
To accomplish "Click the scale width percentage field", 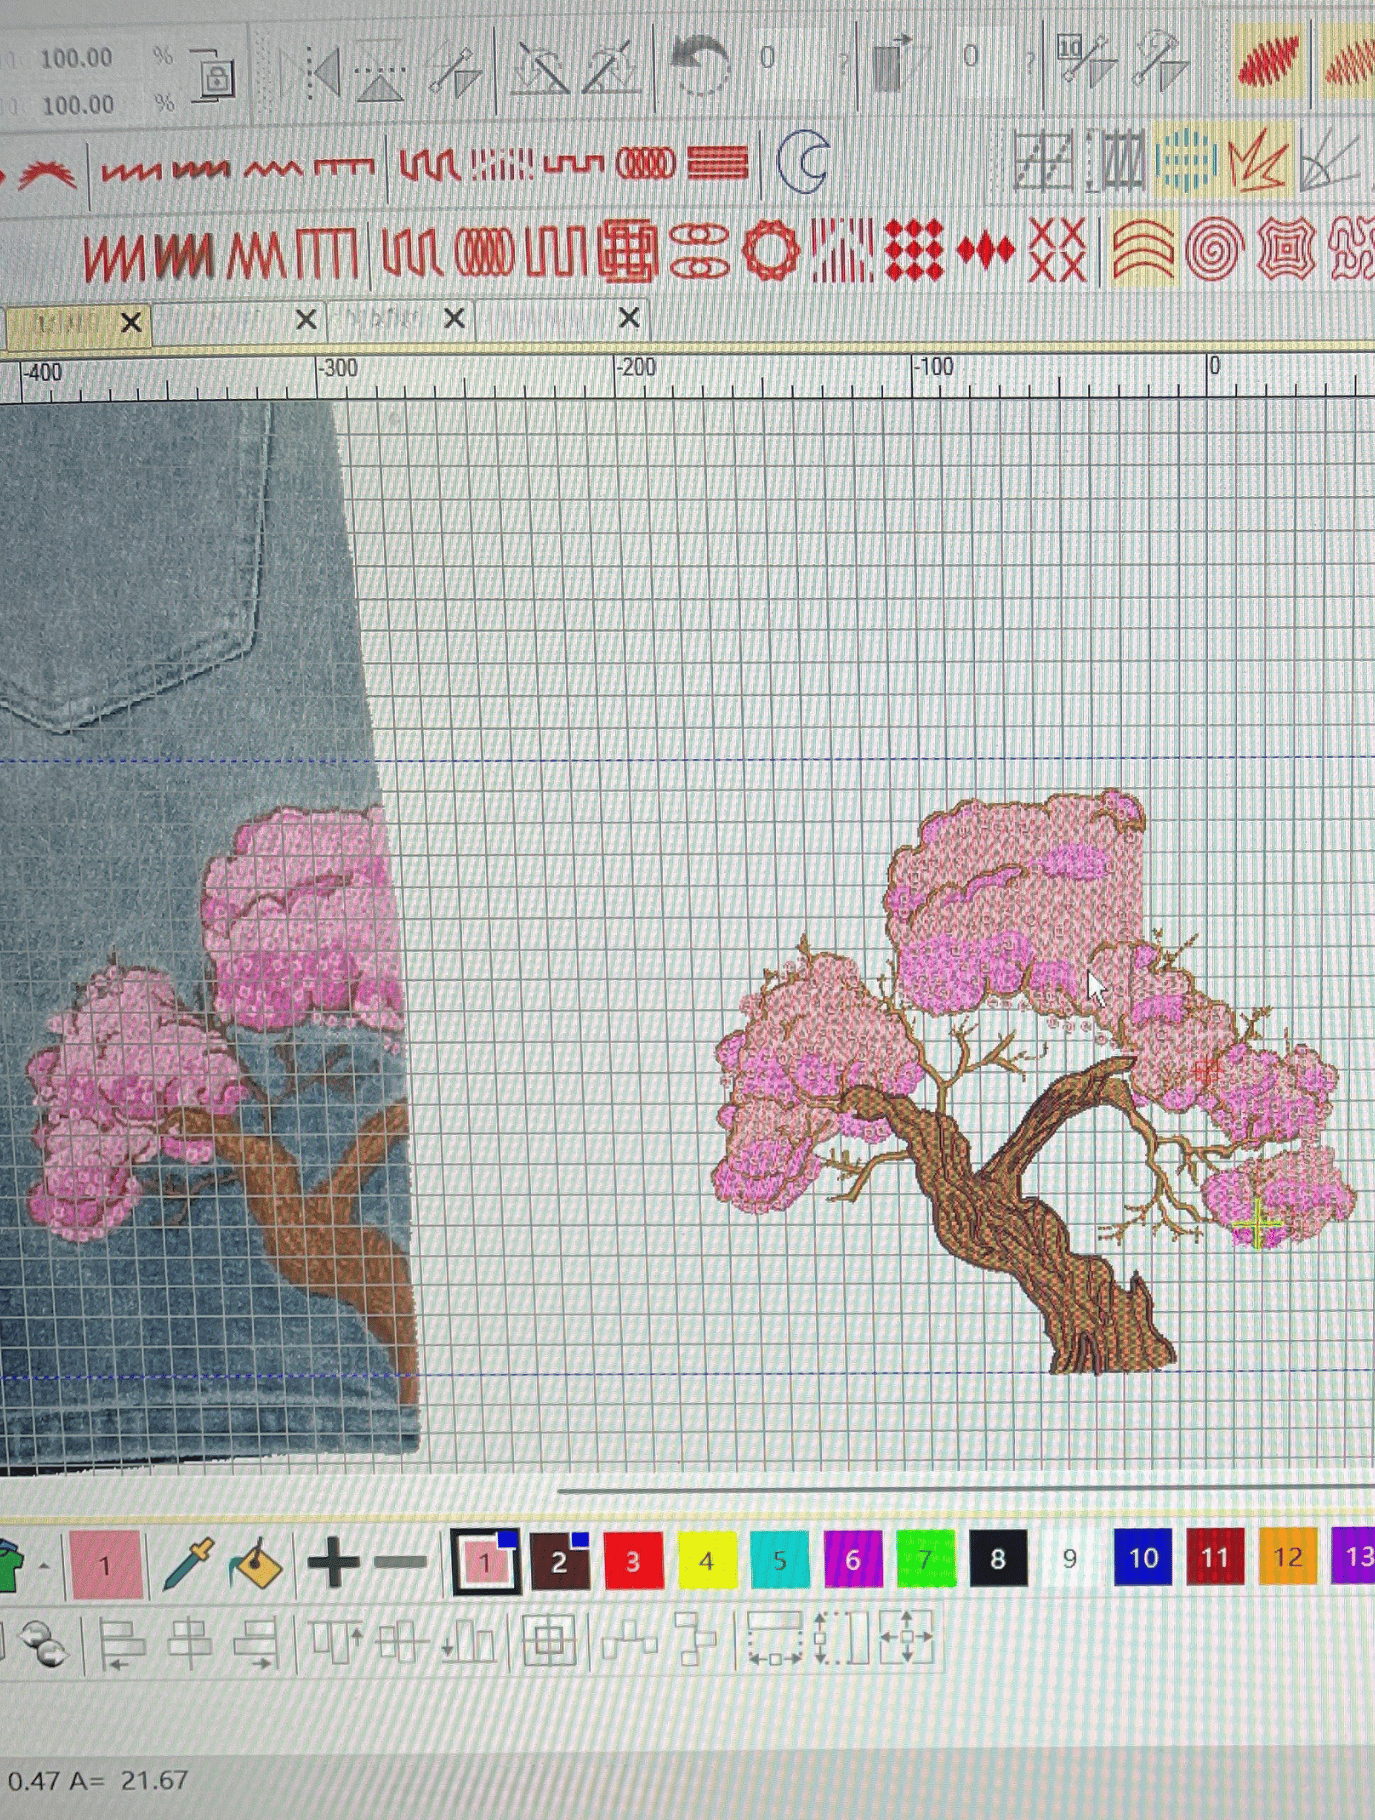I will pos(76,58).
